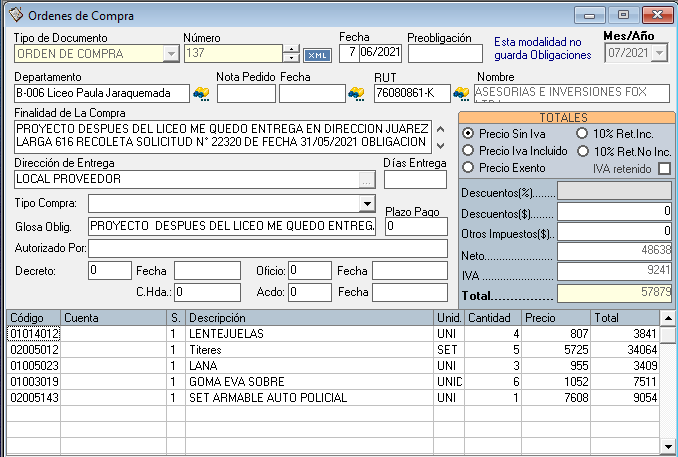Click the Decreto number field

[x=110, y=271]
